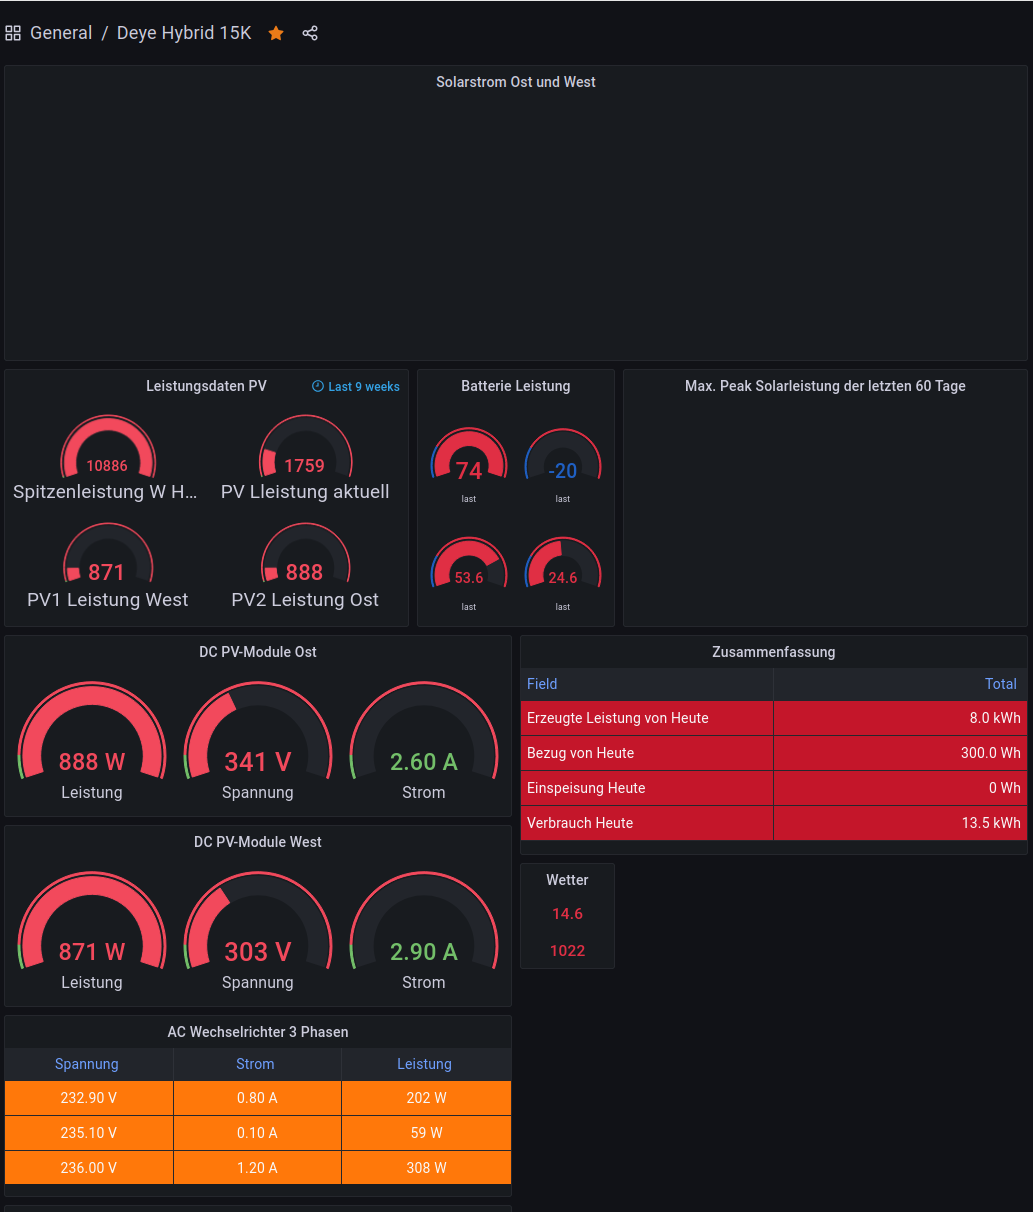Open the AC Wechselrichter 3 Phasen panel menu
The image size is (1033, 1212).
[258, 1032]
